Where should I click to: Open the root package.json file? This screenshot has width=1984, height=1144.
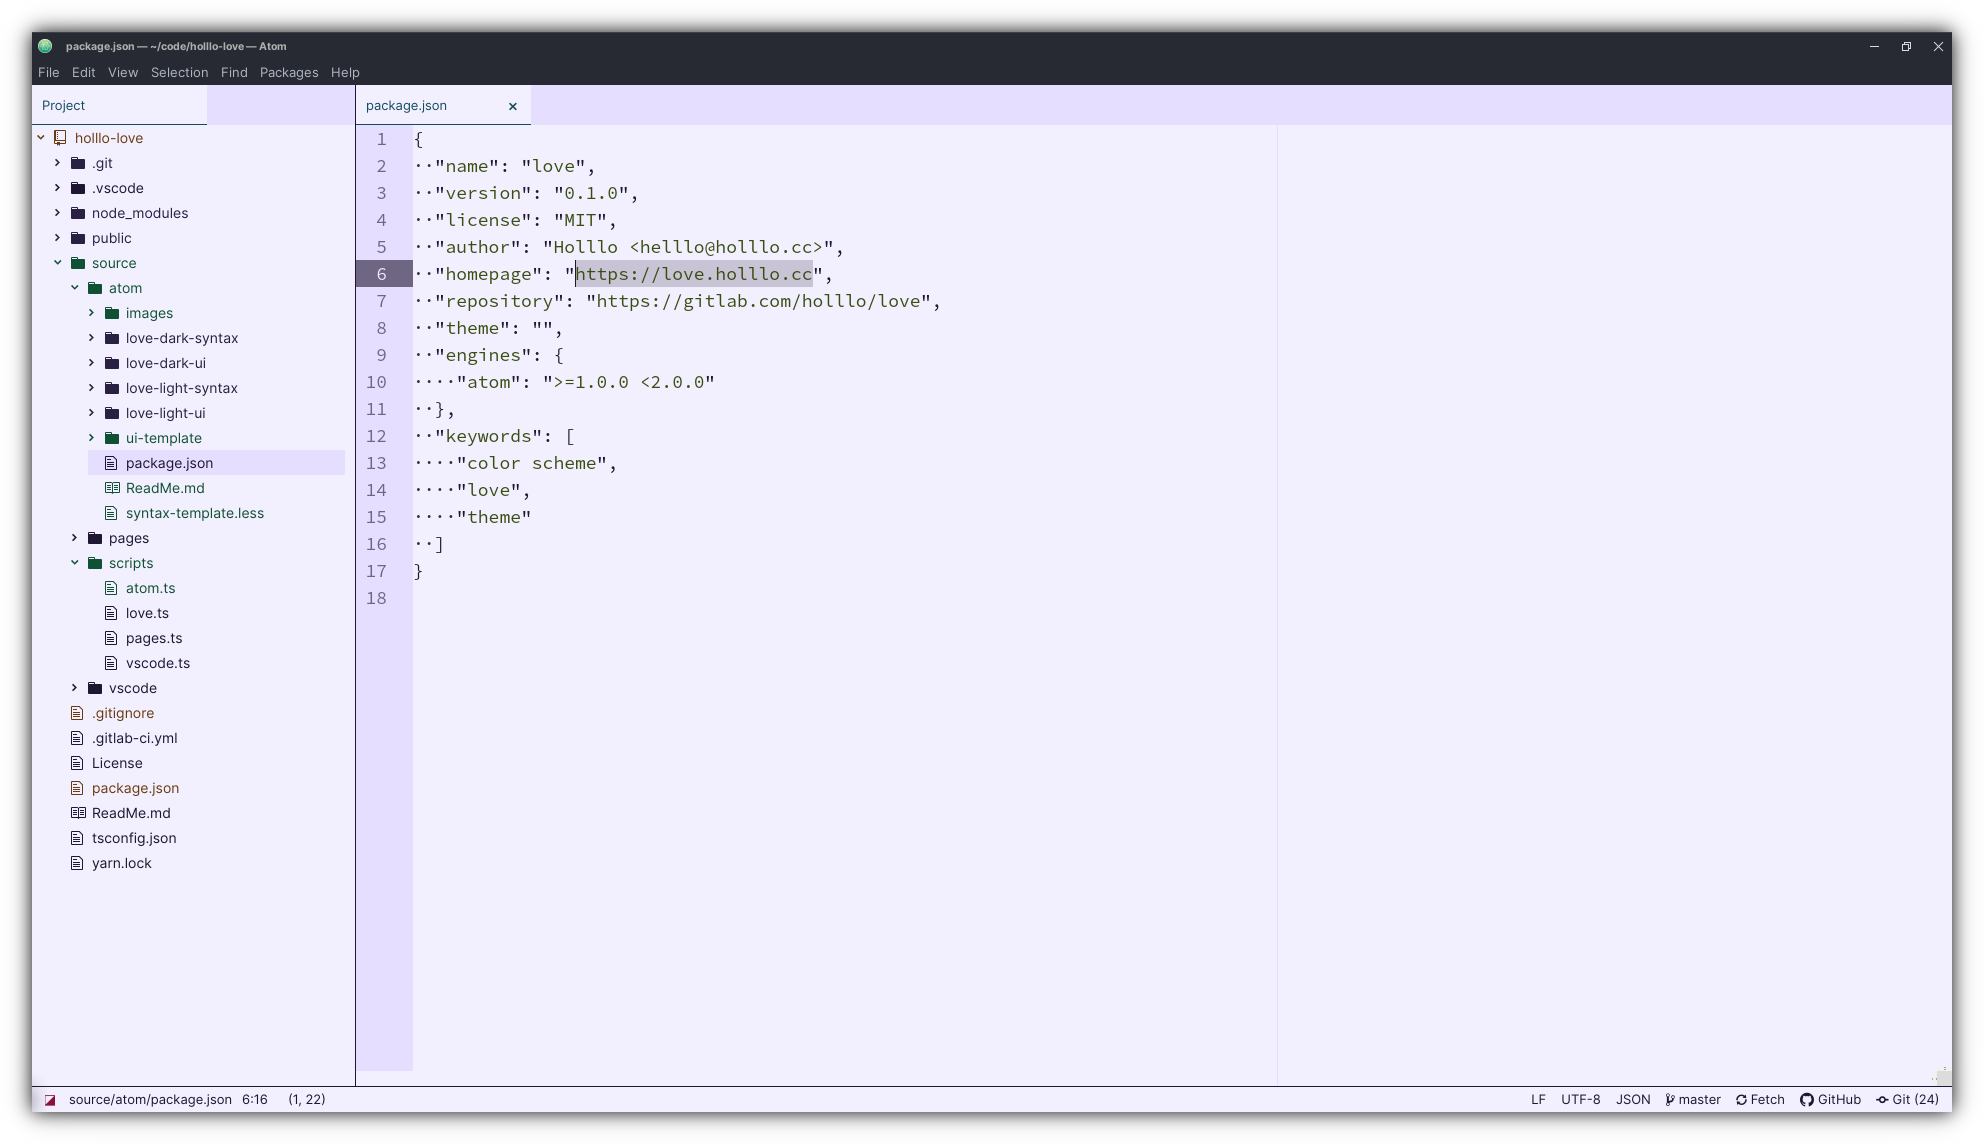click(x=136, y=788)
